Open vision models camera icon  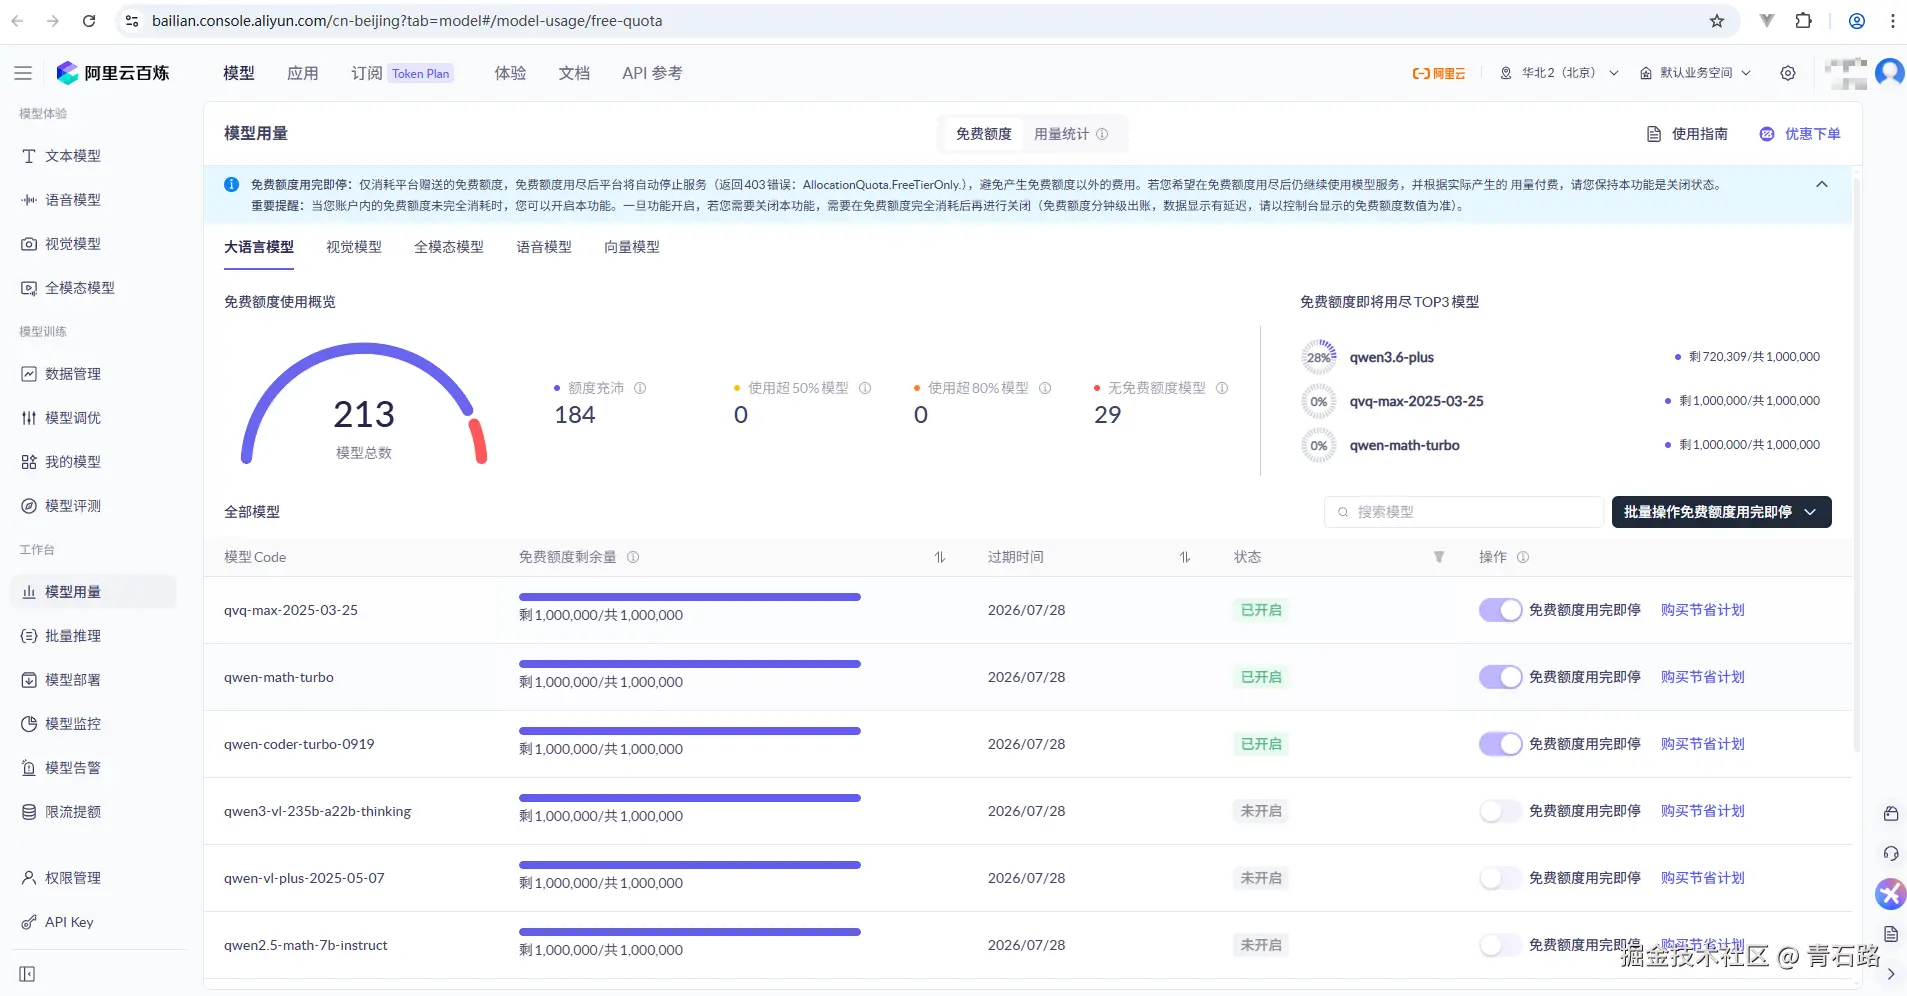(x=29, y=244)
